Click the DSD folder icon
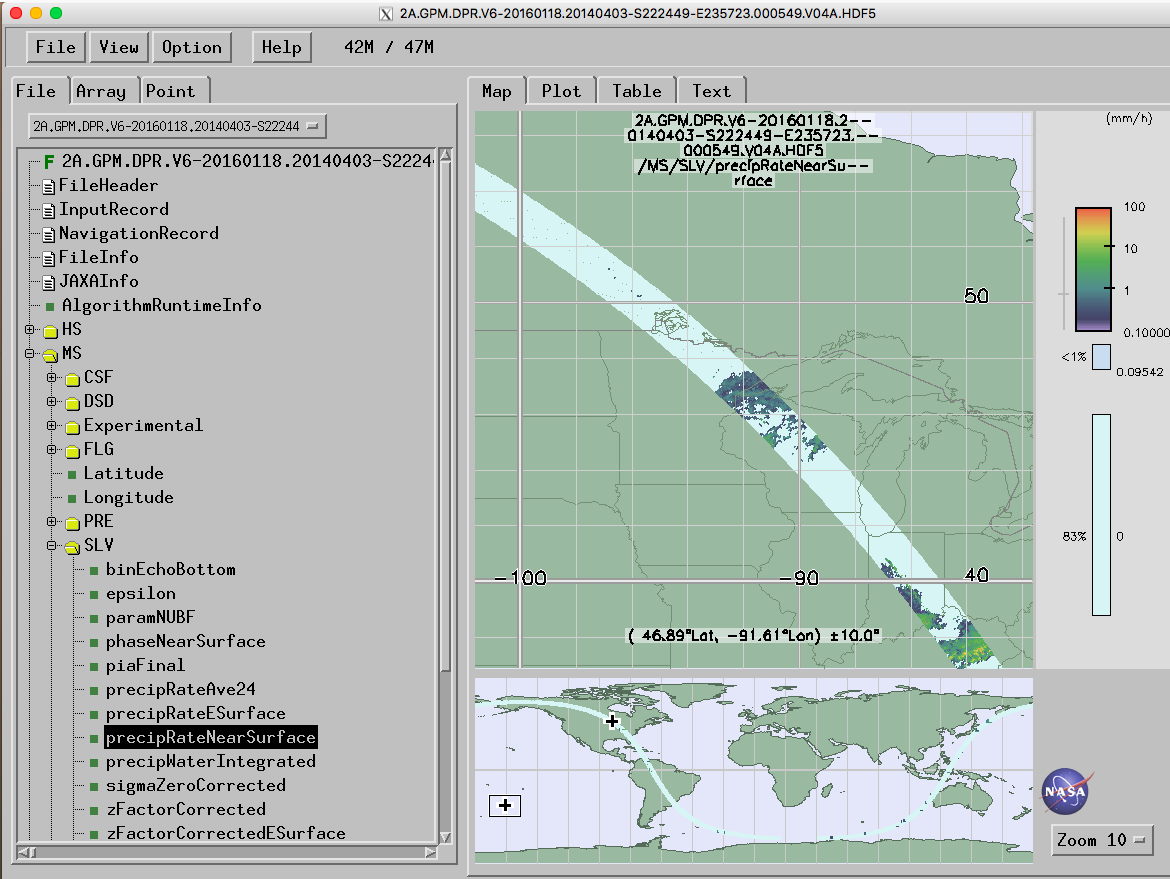Image resolution: width=1170 pixels, height=879 pixels. (x=72, y=402)
